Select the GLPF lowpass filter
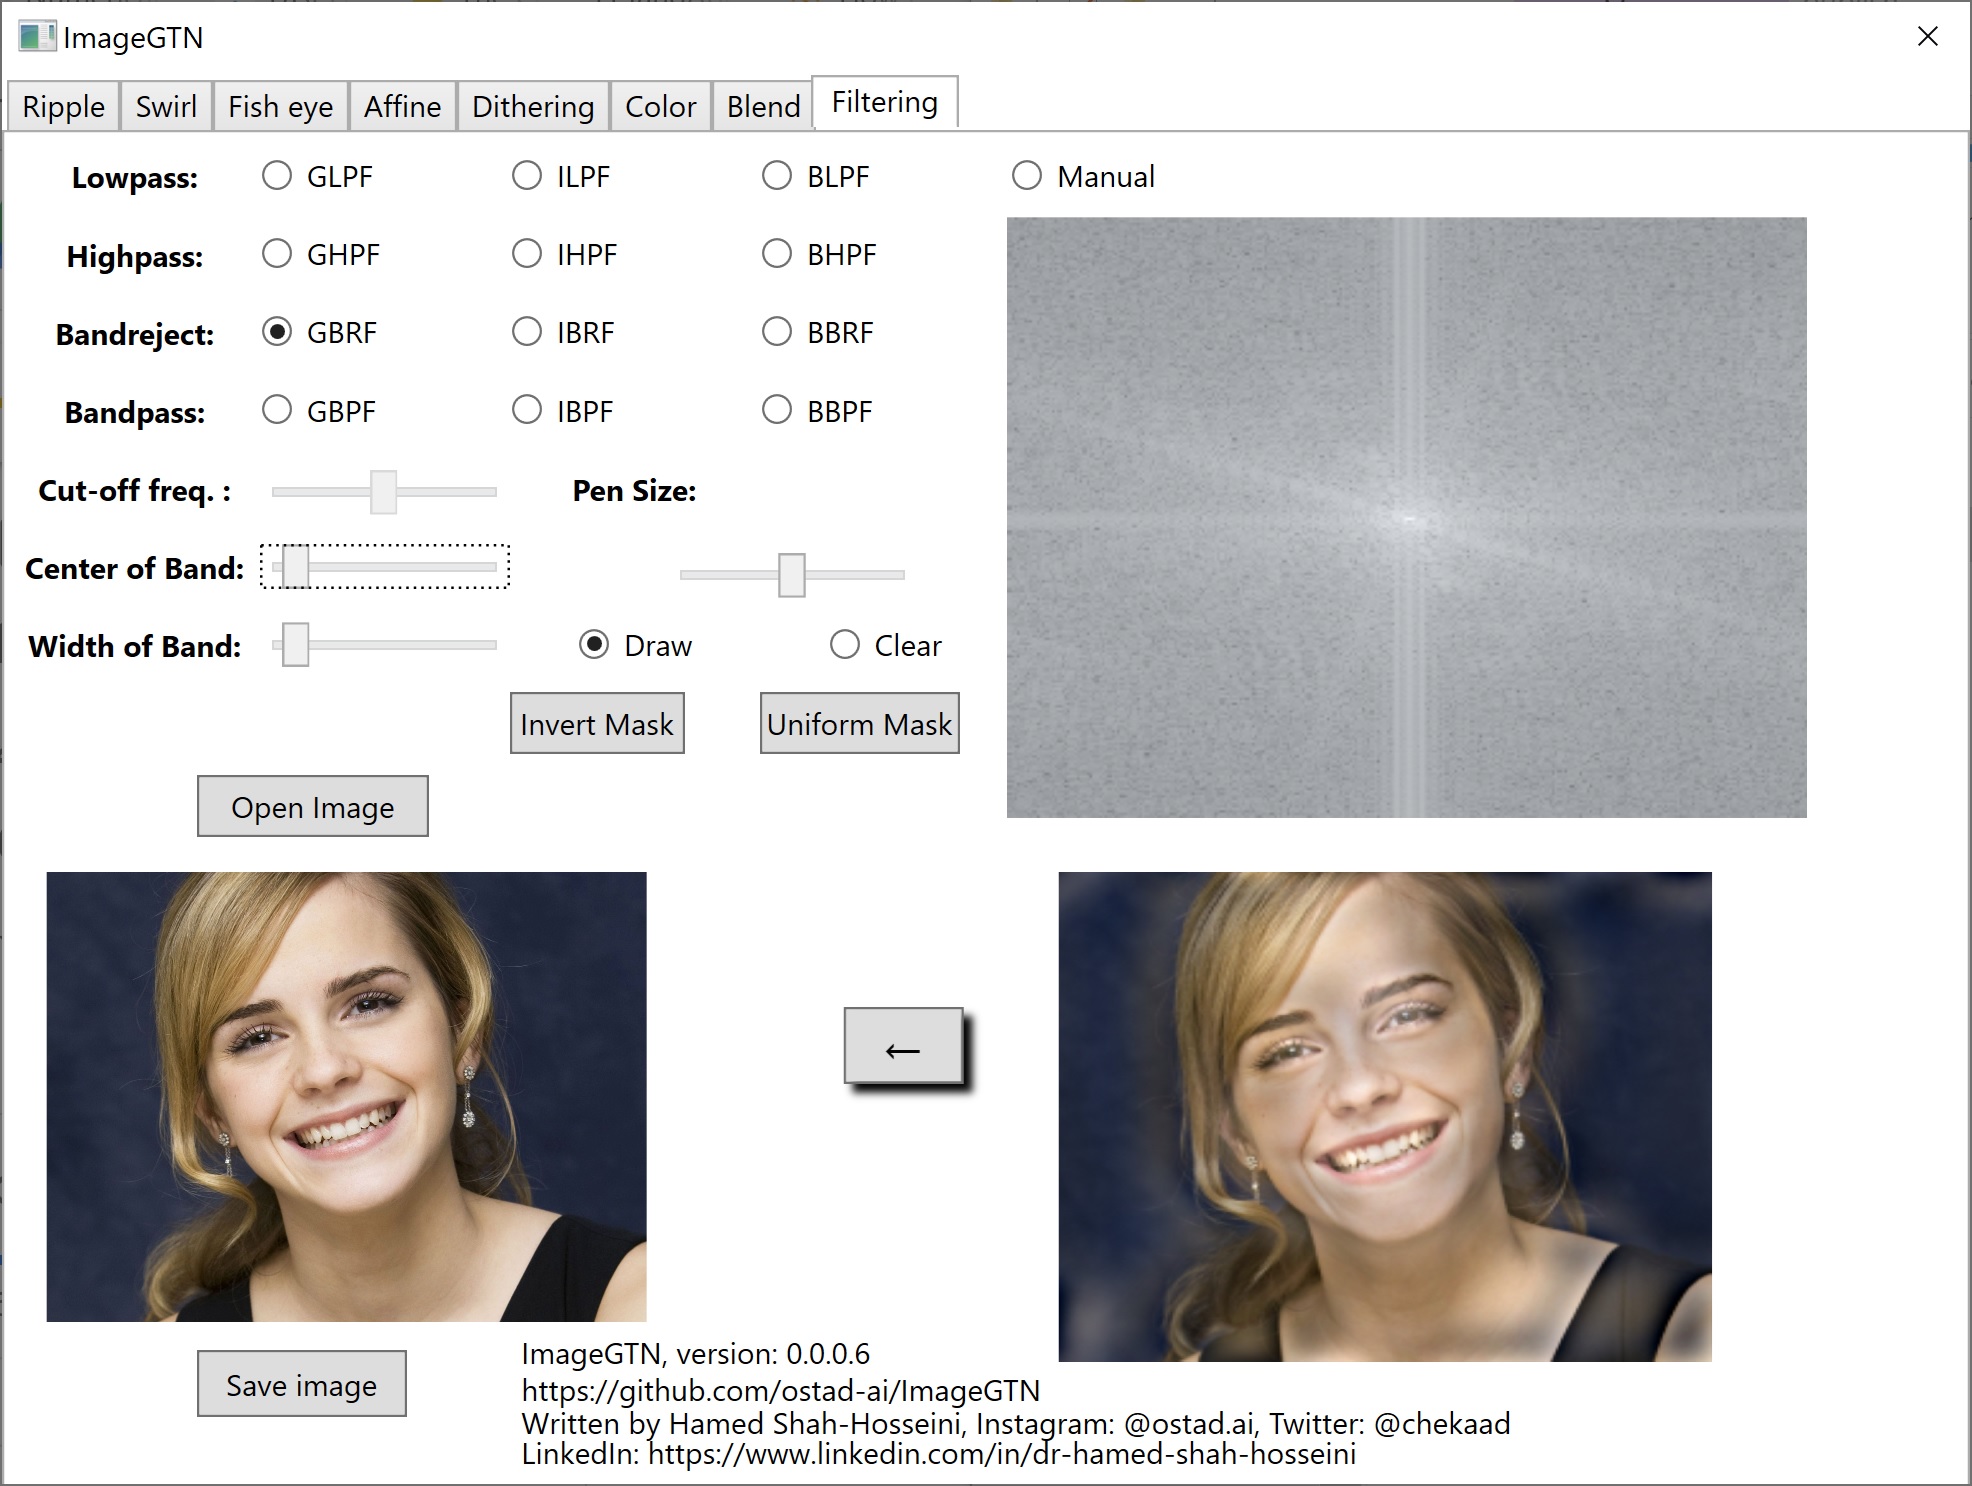The width and height of the screenshot is (1972, 1486). point(277,176)
